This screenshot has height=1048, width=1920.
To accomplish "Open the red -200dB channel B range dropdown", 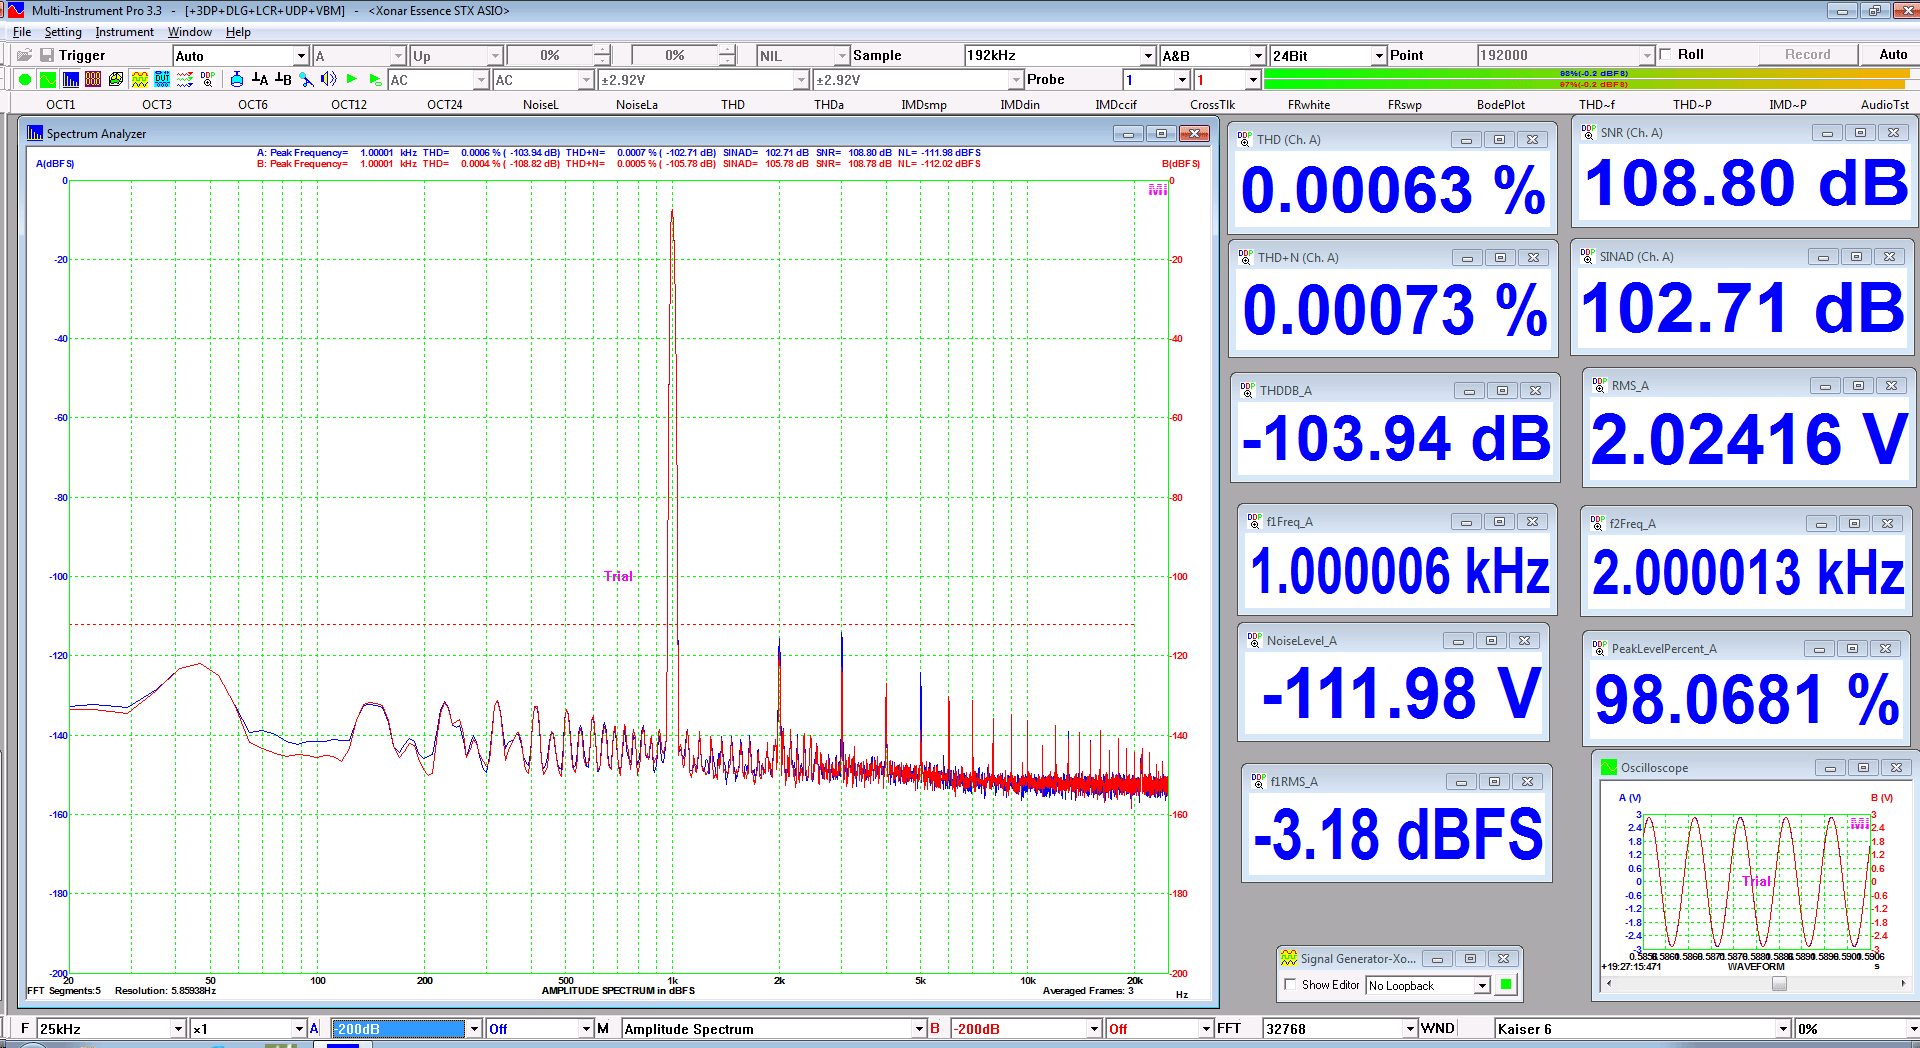I will (1094, 1028).
